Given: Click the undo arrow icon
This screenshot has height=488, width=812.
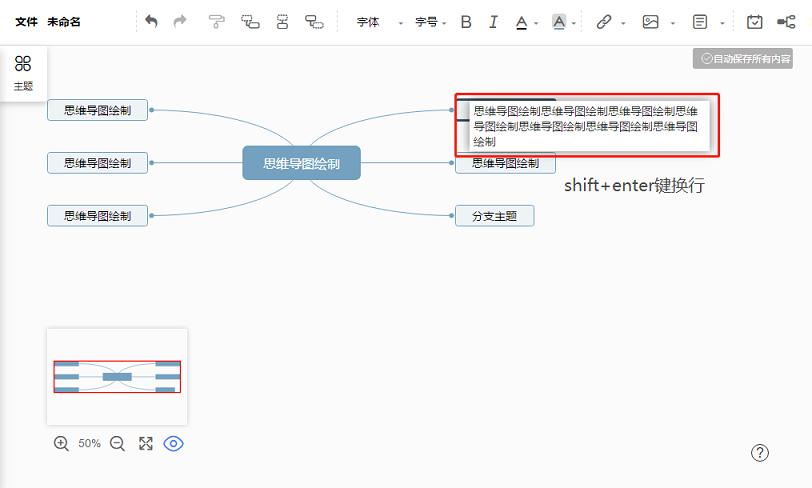Looking at the screenshot, I should point(151,21).
